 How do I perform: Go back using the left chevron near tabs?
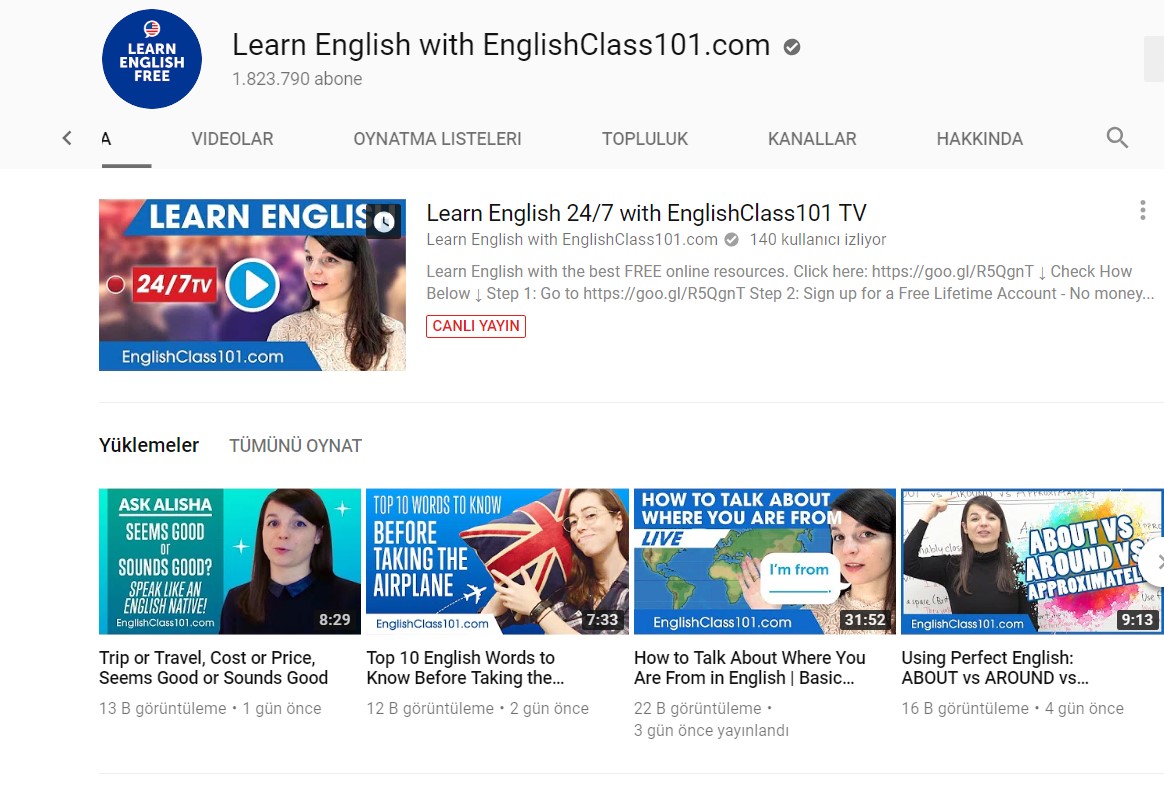click(x=66, y=138)
